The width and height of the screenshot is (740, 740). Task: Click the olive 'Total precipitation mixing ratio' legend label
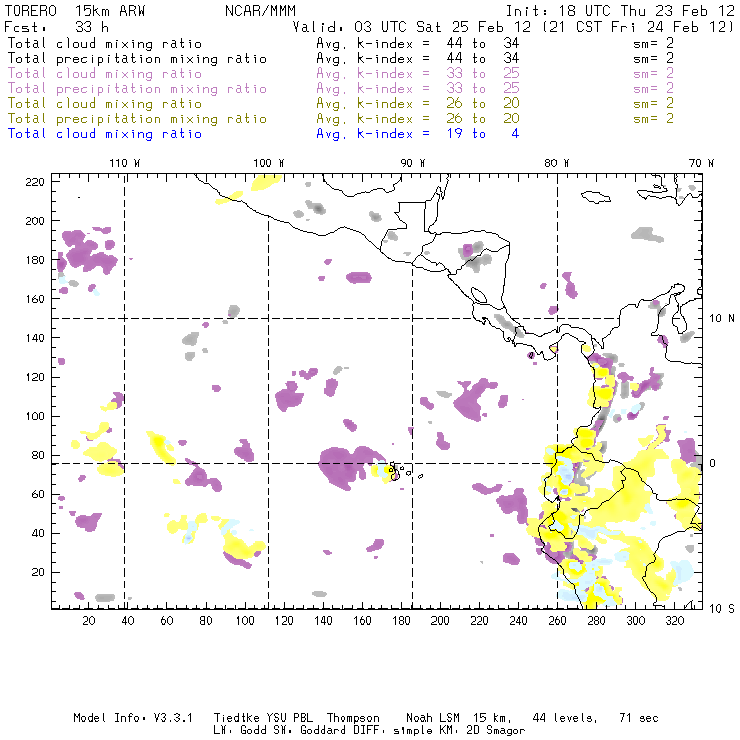[137, 119]
